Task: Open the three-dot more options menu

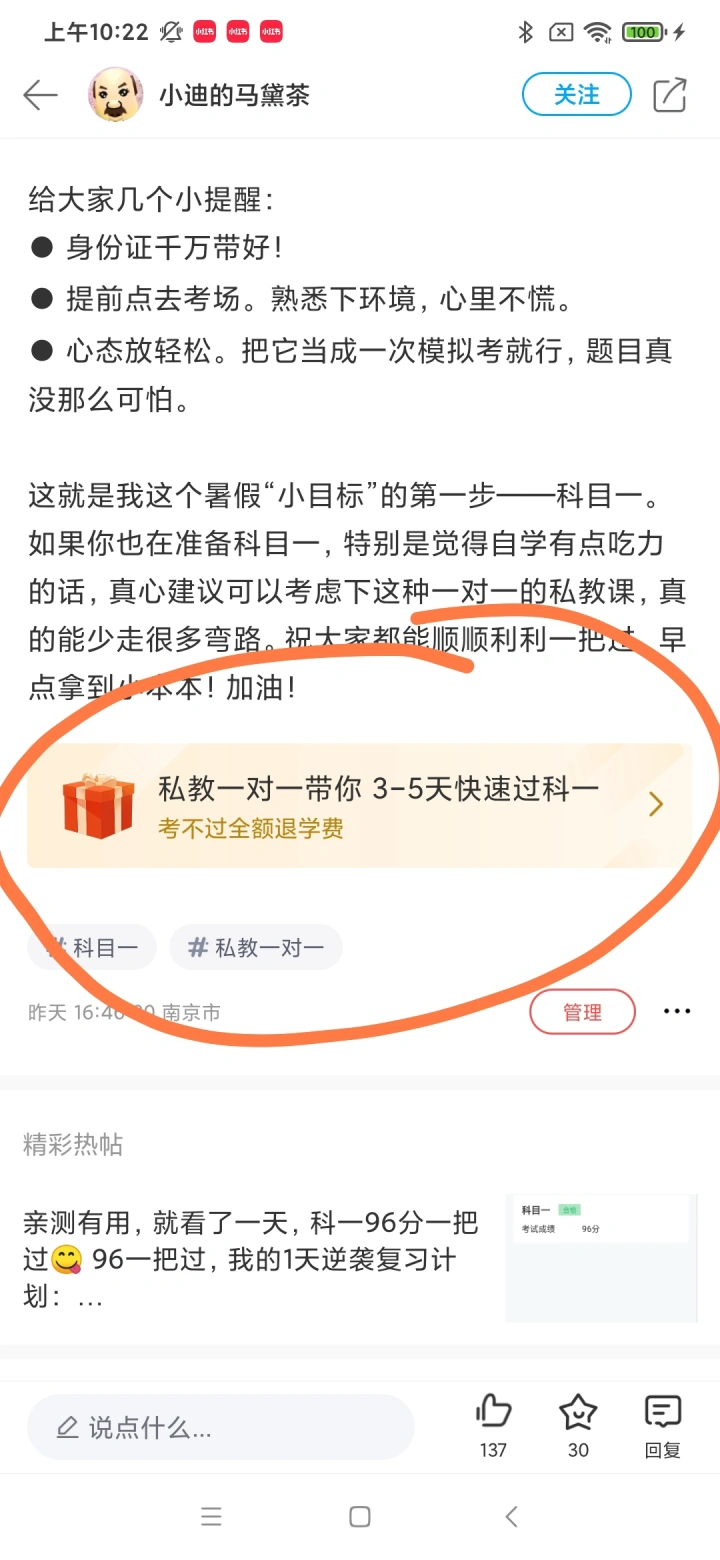Action: tap(677, 1011)
